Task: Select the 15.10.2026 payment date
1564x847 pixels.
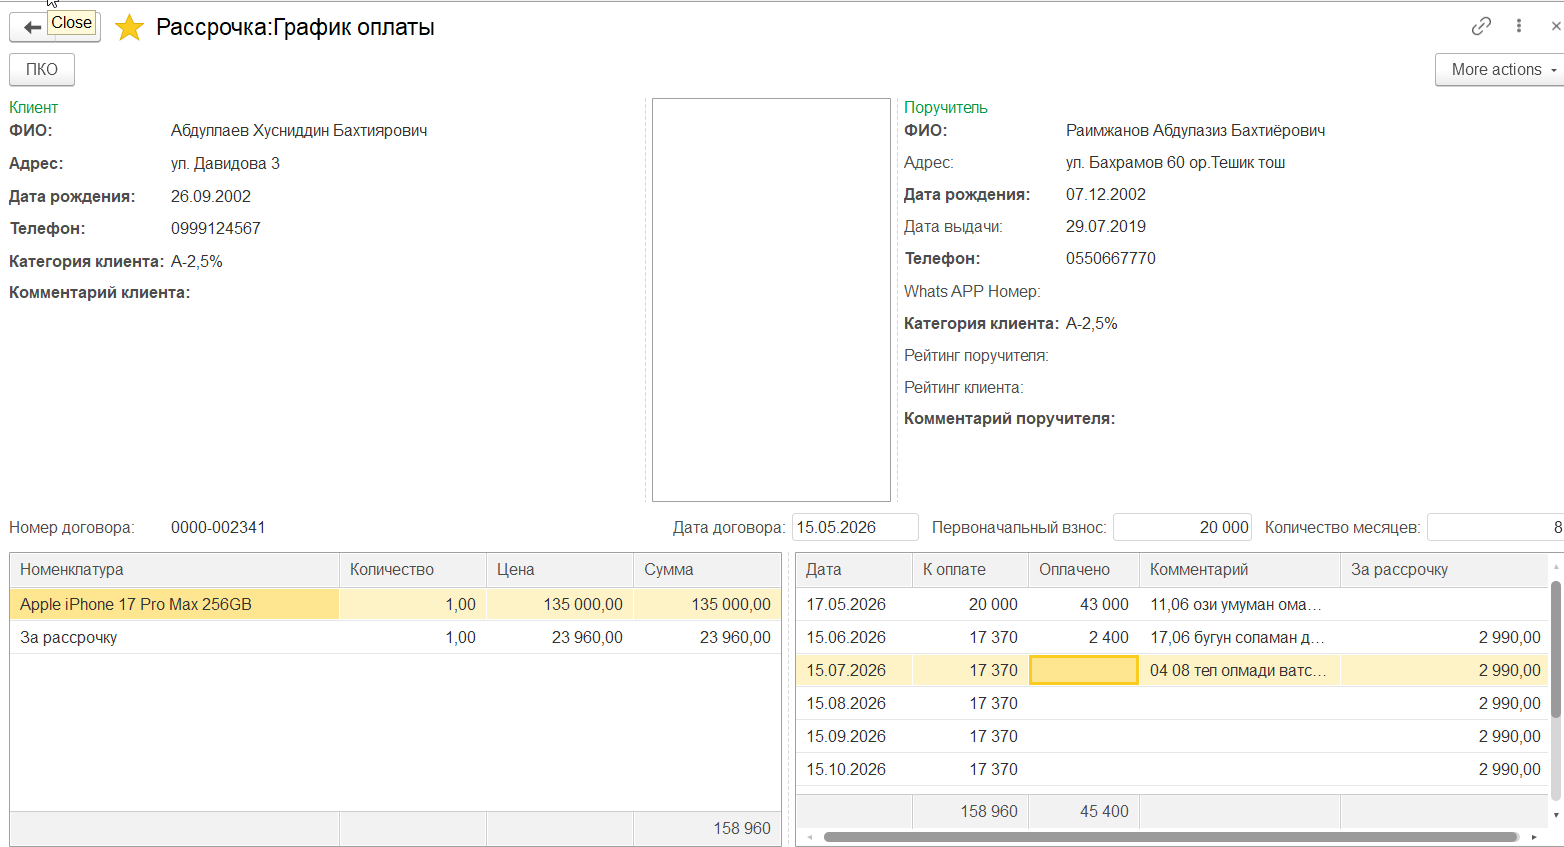Action: [847, 769]
